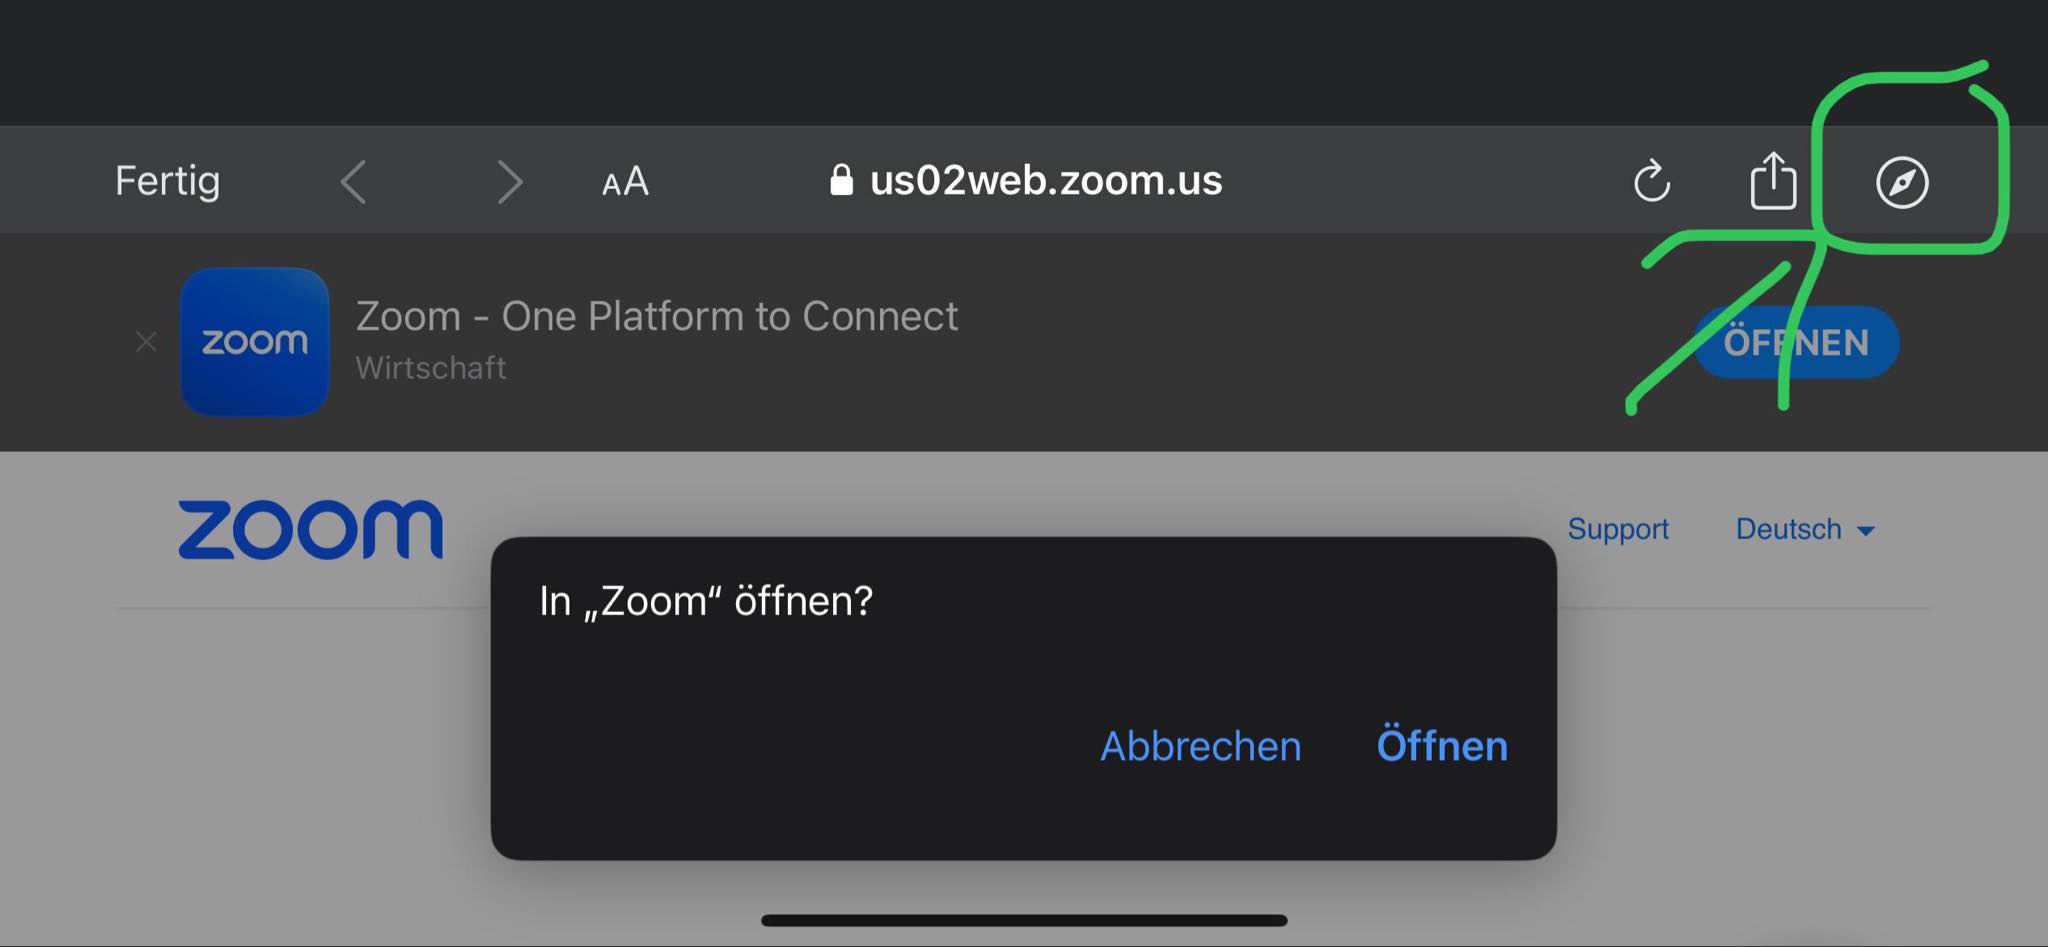The width and height of the screenshot is (2048, 947).
Task: Open the share sheet icon
Action: pos(1773,181)
